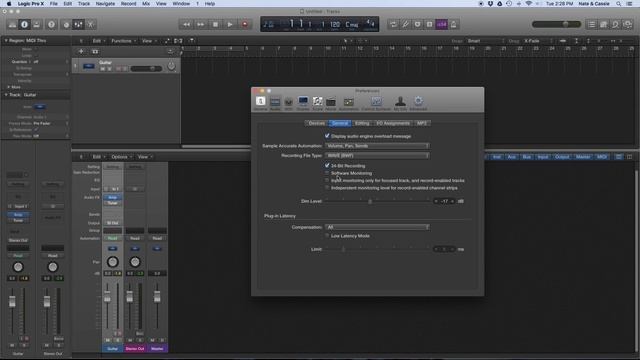
Task: Click the red Record button
Action: (x=245, y=24)
